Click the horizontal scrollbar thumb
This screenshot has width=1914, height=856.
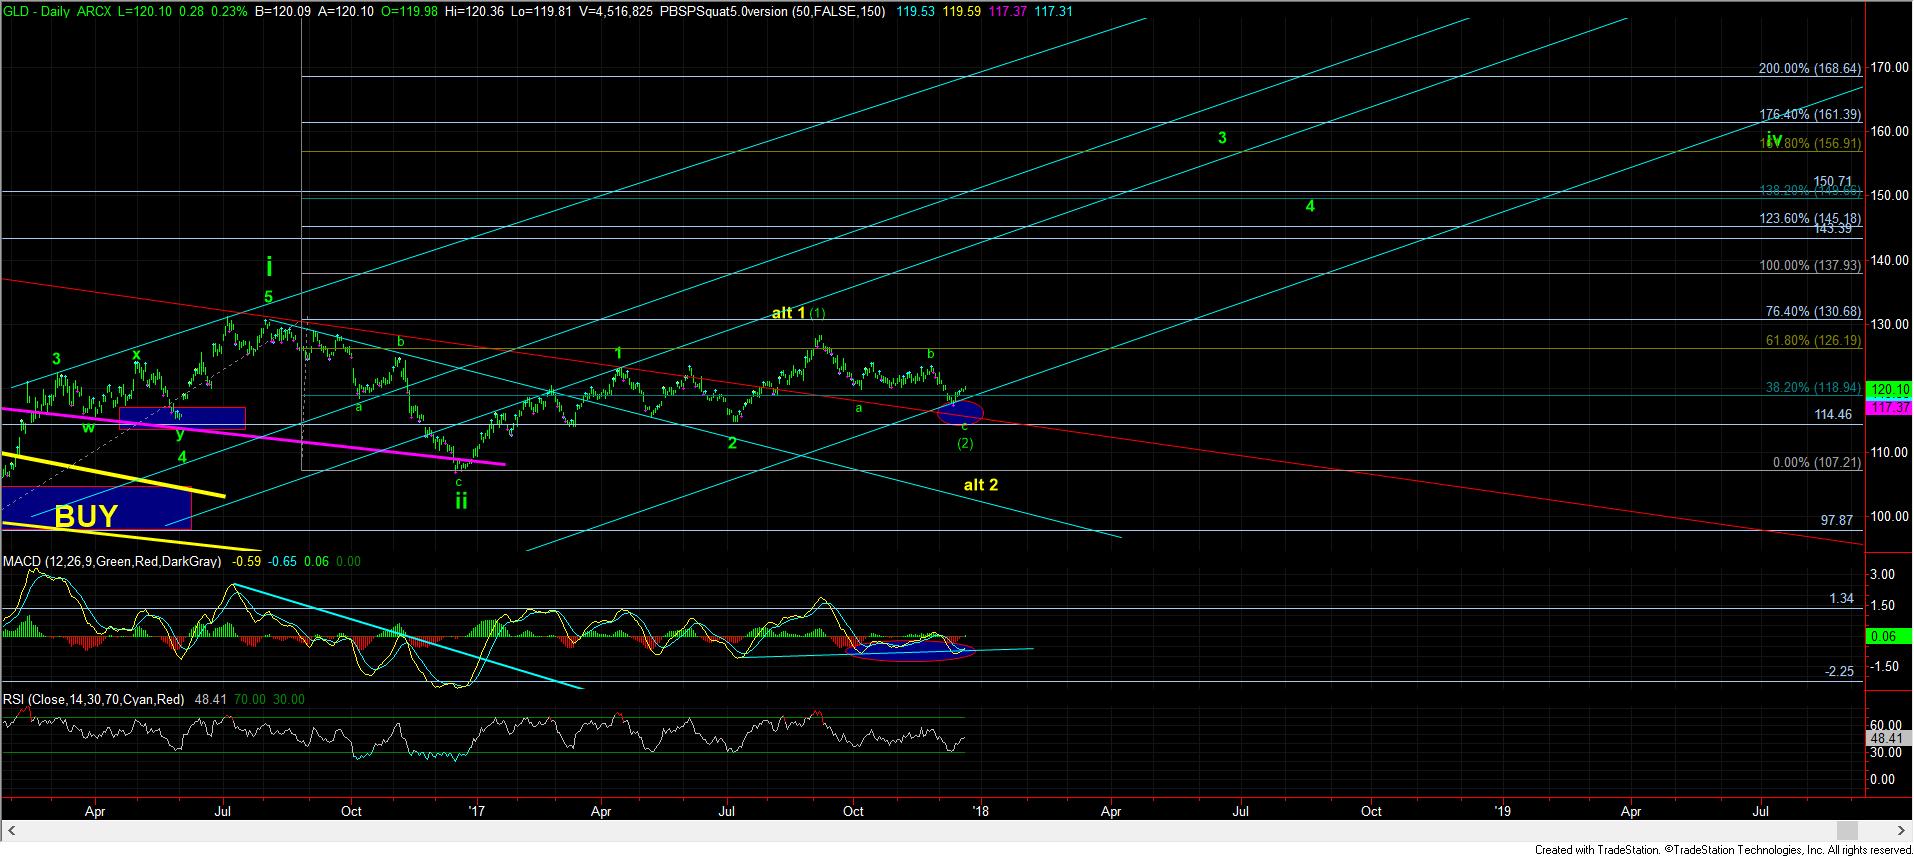[1848, 831]
